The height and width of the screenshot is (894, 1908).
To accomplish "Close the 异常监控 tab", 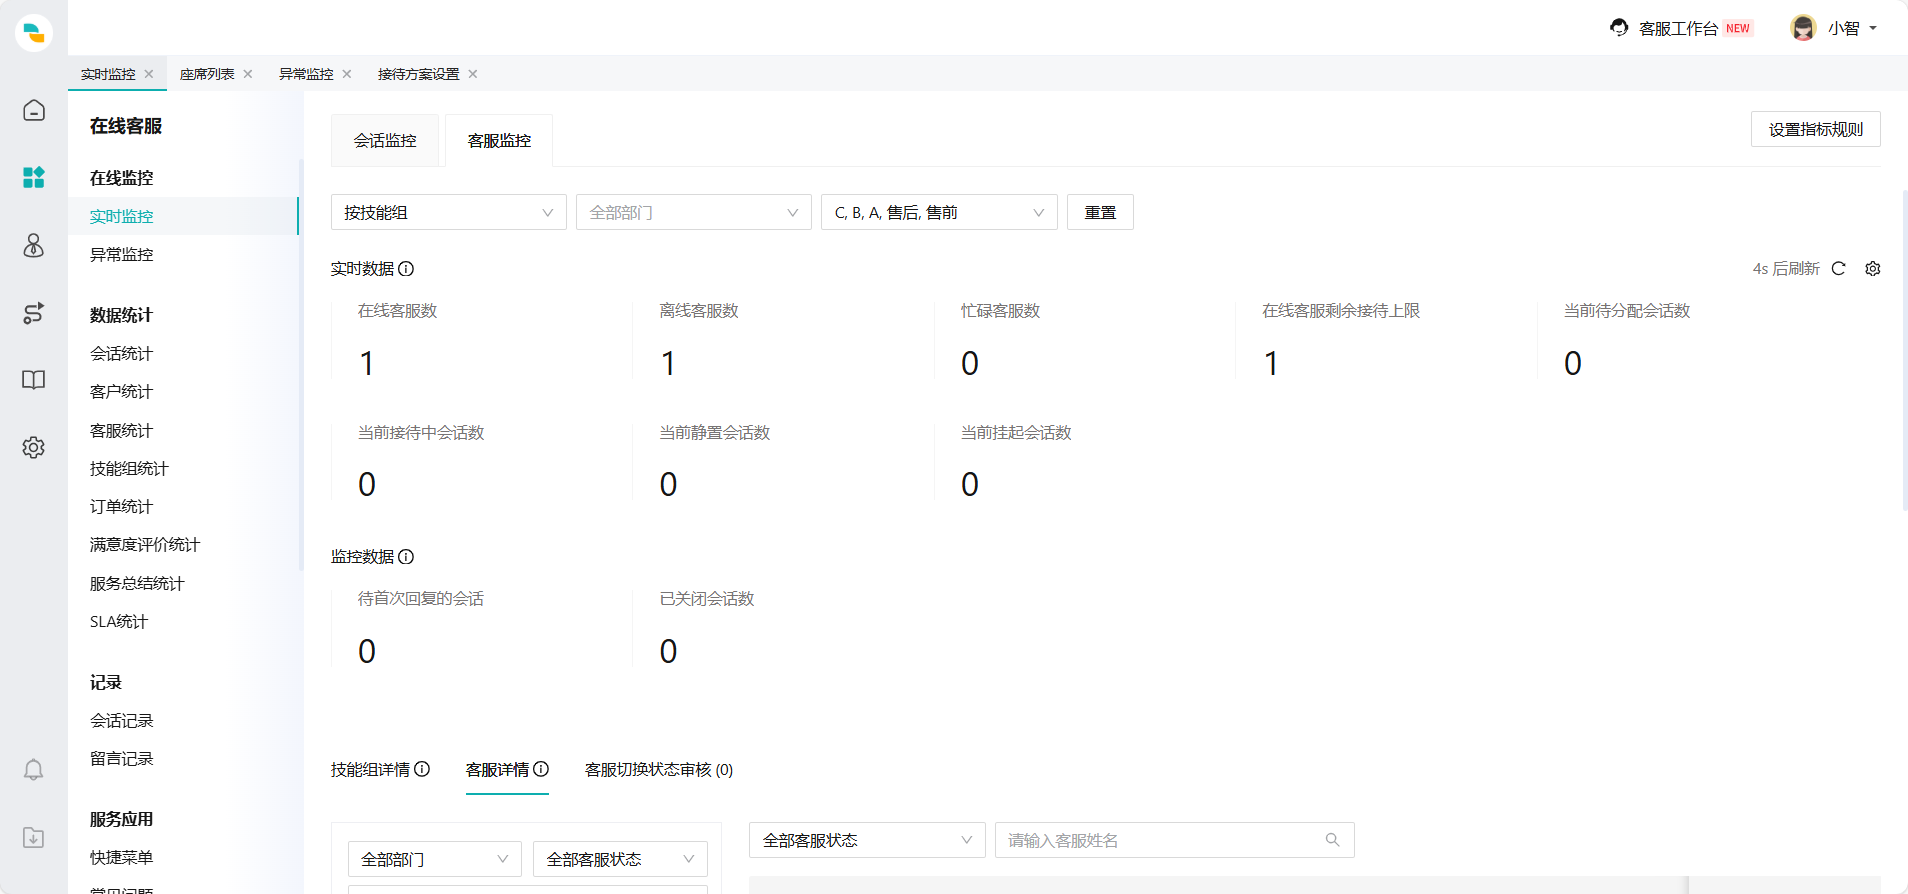I will 347,74.
